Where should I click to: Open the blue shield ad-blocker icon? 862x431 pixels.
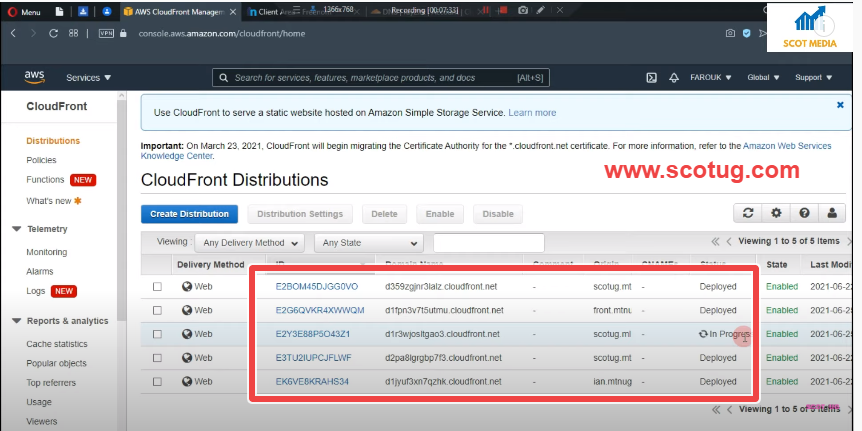pyautogui.click(x=747, y=33)
